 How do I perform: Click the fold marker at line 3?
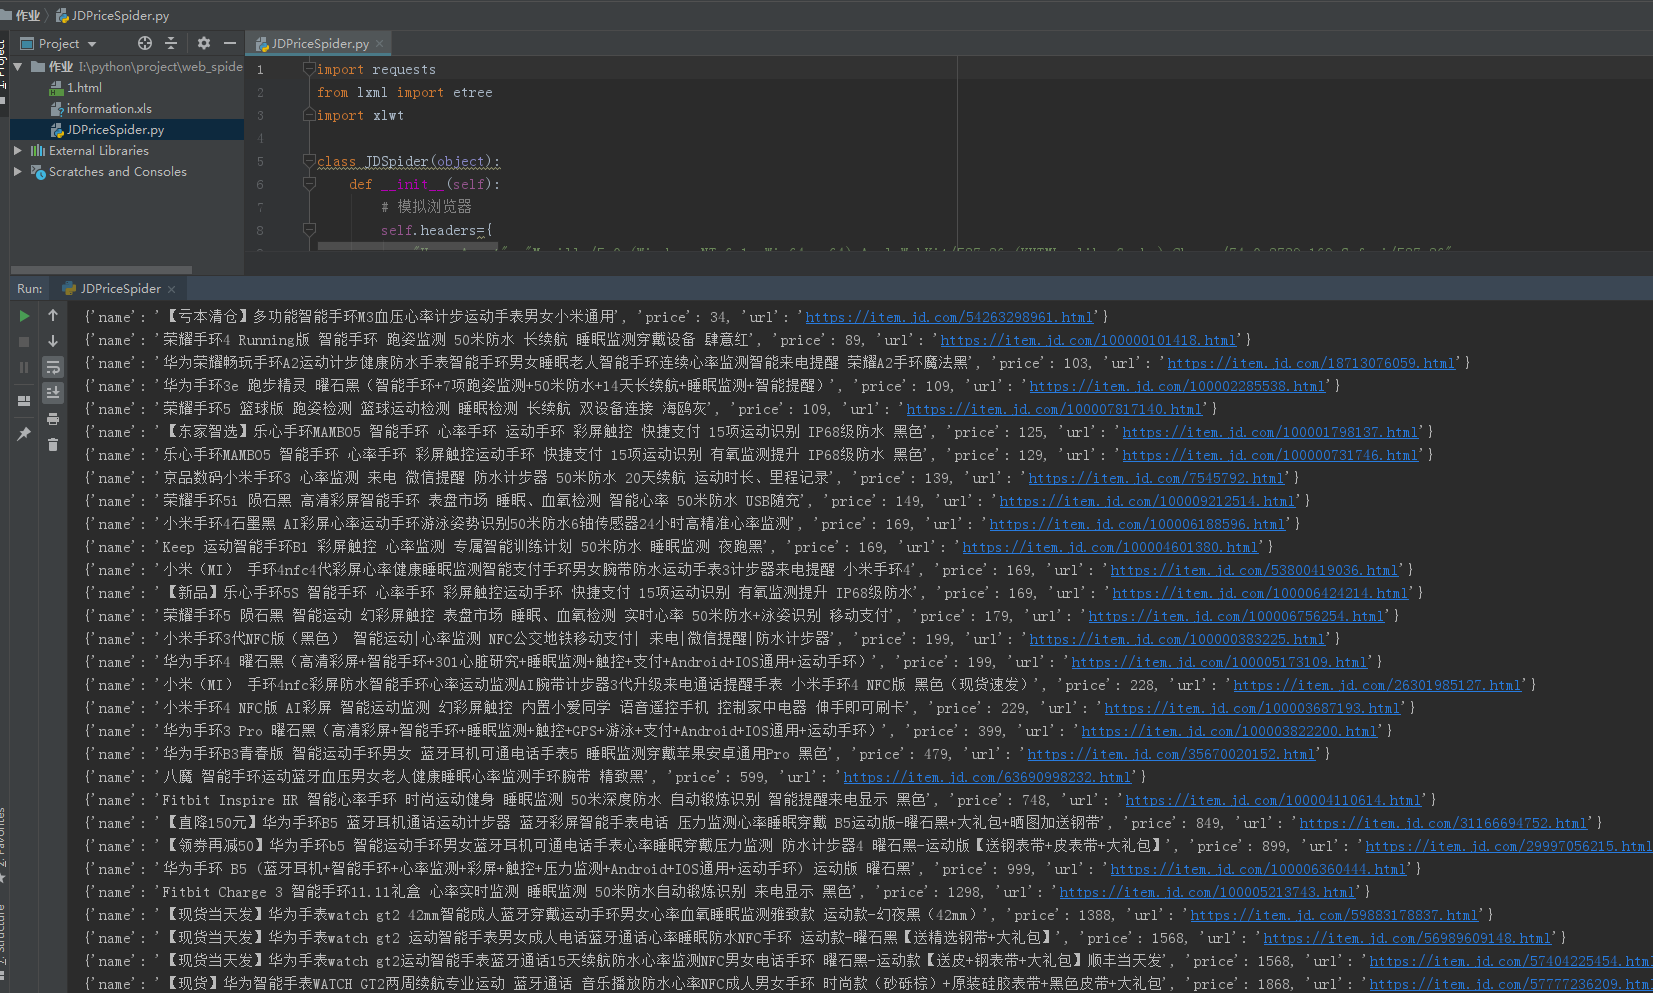coord(309,115)
